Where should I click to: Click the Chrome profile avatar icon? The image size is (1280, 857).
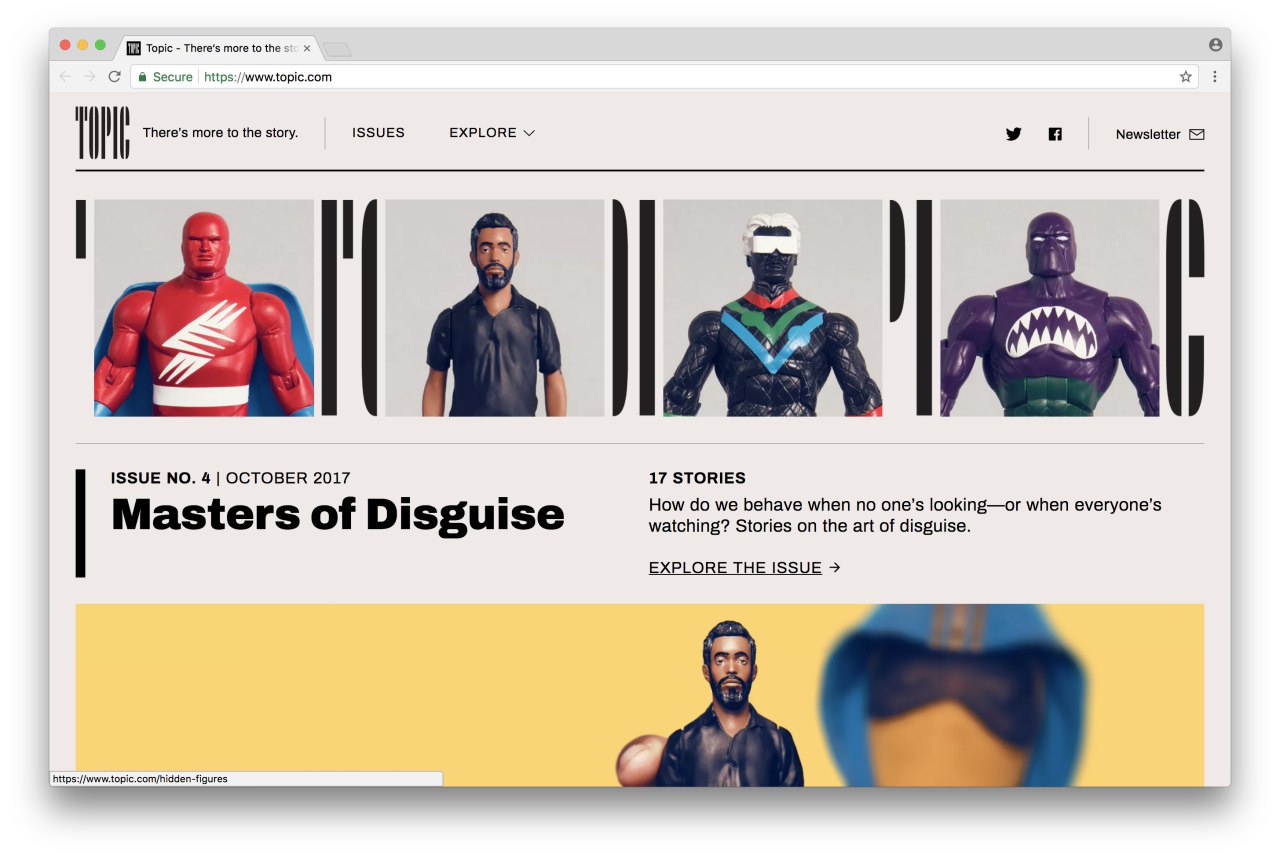click(1215, 45)
